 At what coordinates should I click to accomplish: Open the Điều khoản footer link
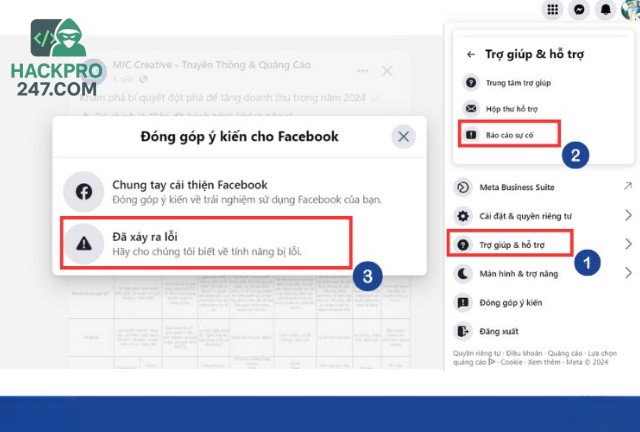[x=524, y=353]
